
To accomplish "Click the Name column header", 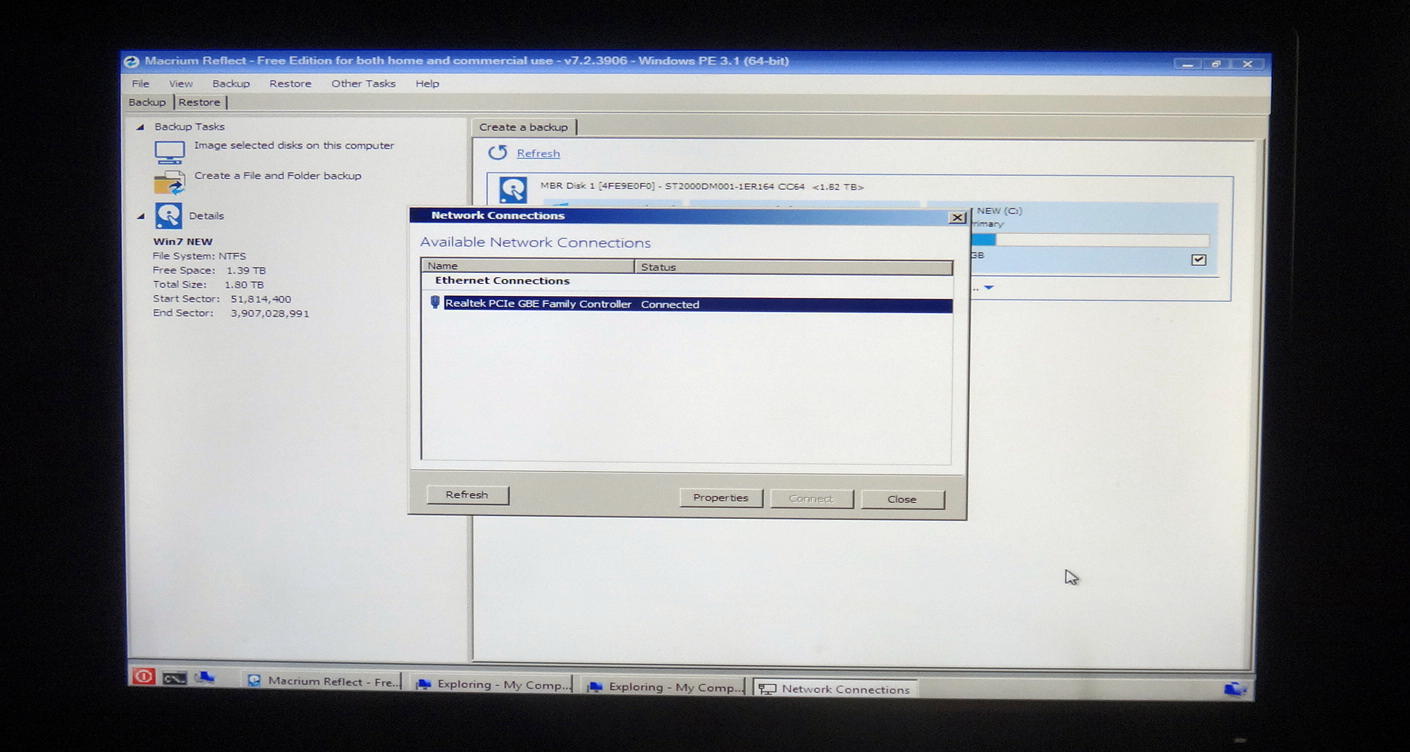I will point(529,267).
